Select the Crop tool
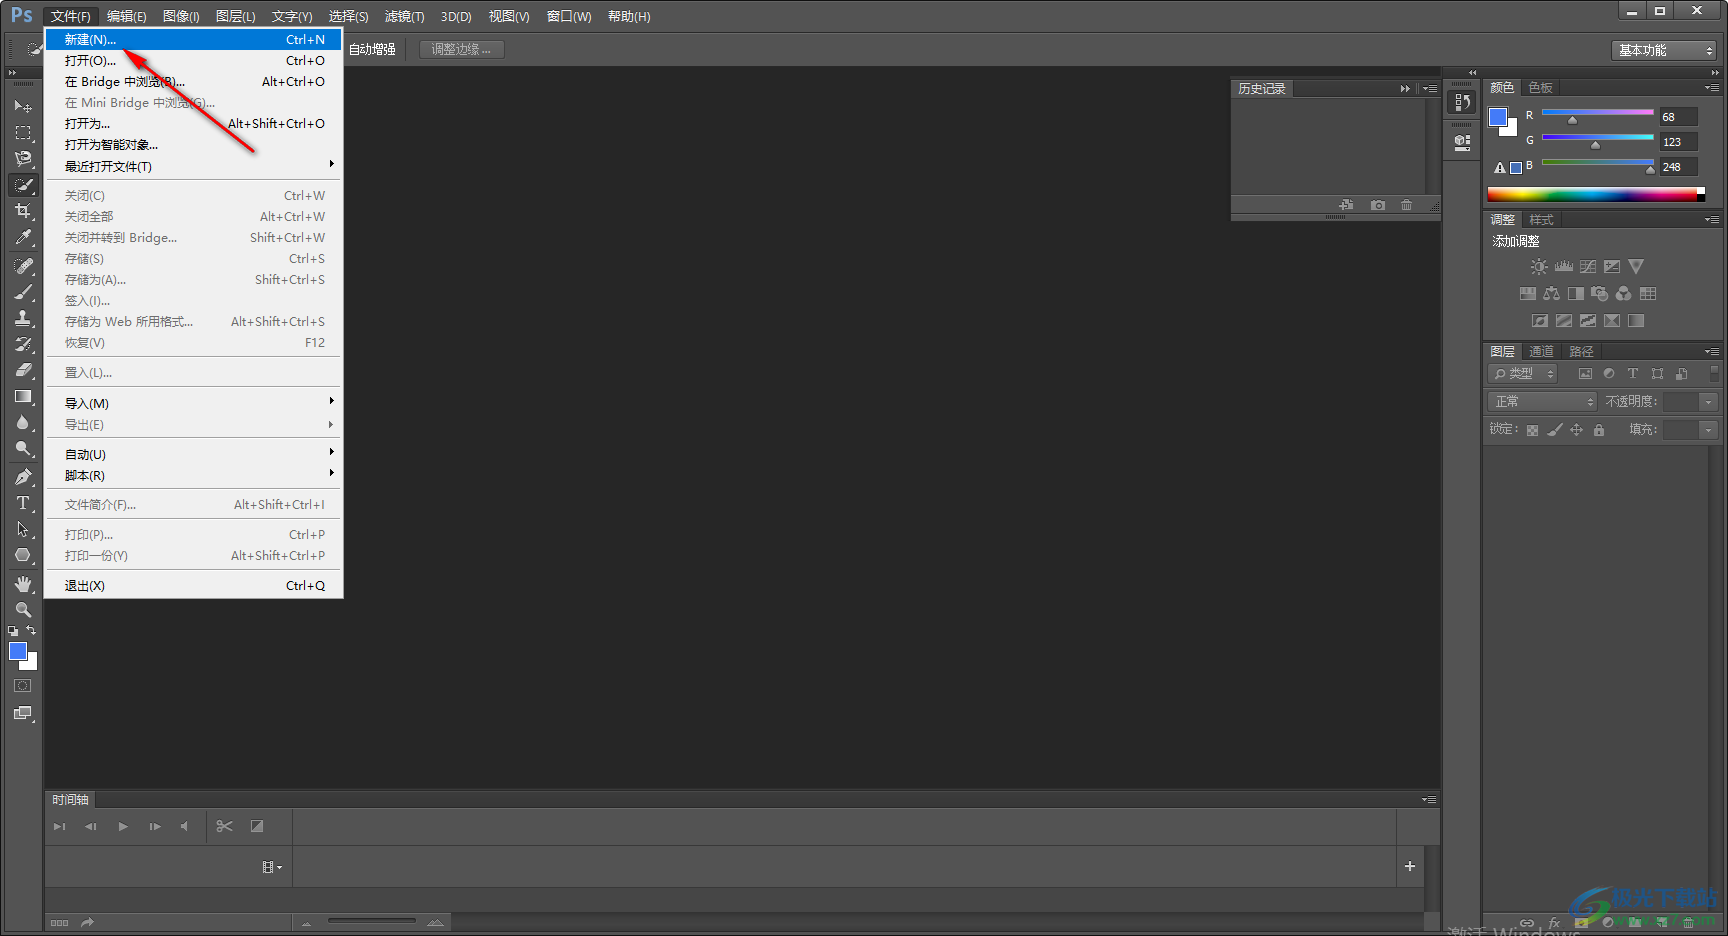 point(23,211)
